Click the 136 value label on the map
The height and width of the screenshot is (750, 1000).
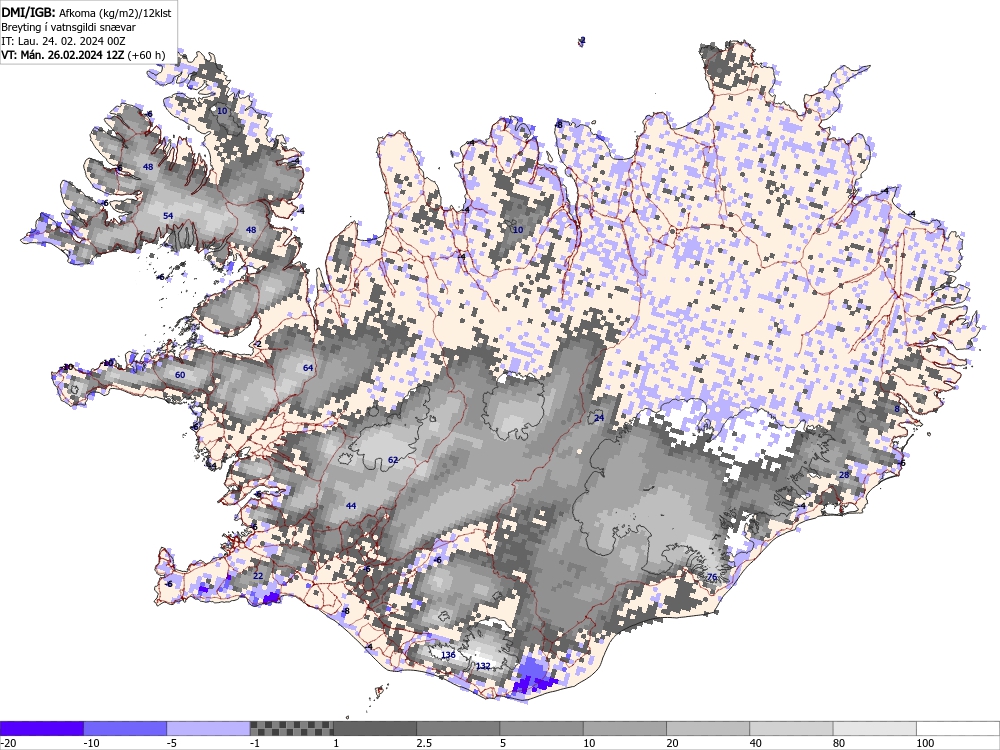448,655
